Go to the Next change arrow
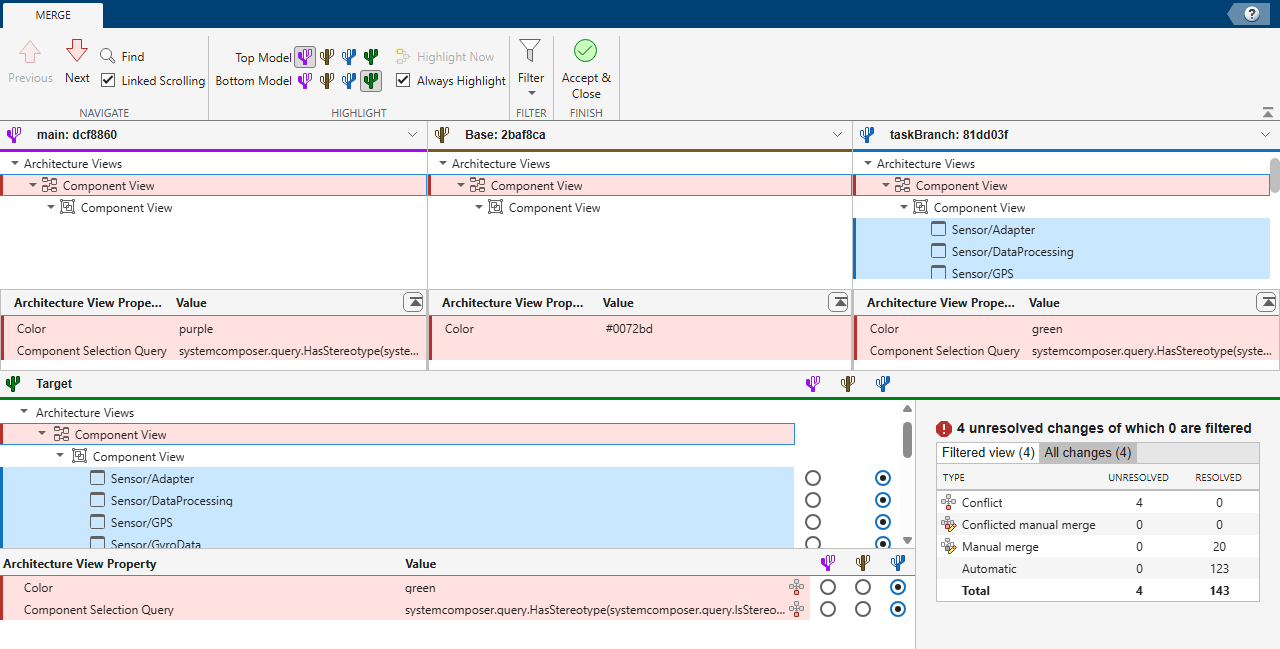The width and height of the screenshot is (1280, 649). (77, 51)
